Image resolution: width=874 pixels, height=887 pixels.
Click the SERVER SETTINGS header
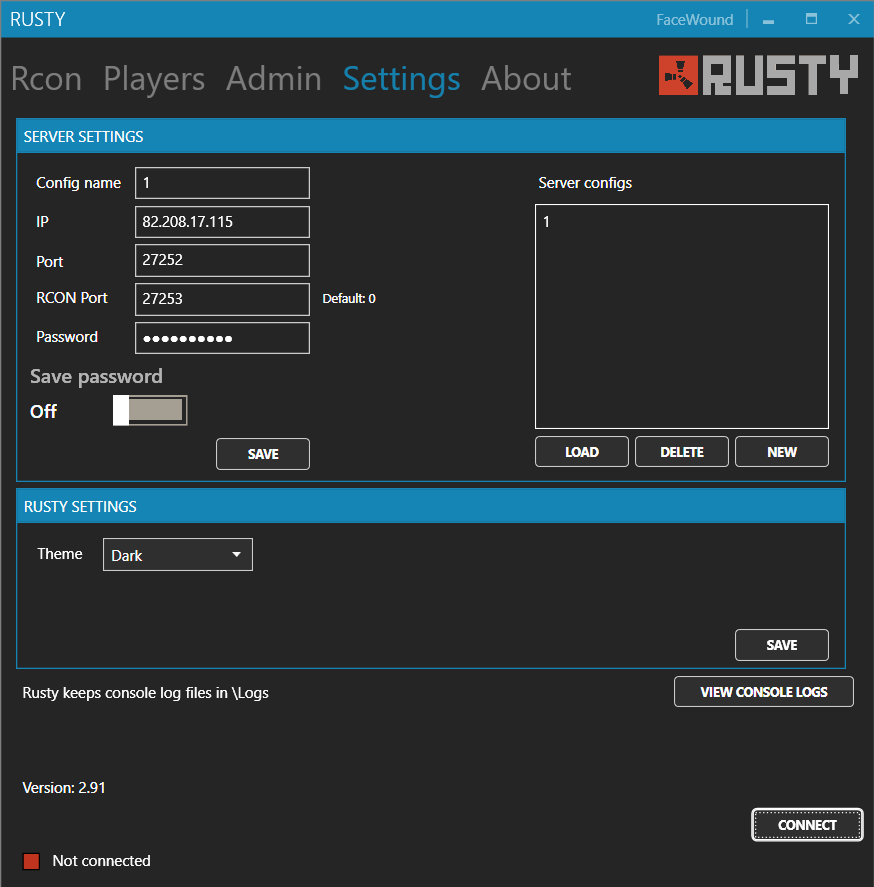pyautogui.click(x=431, y=136)
